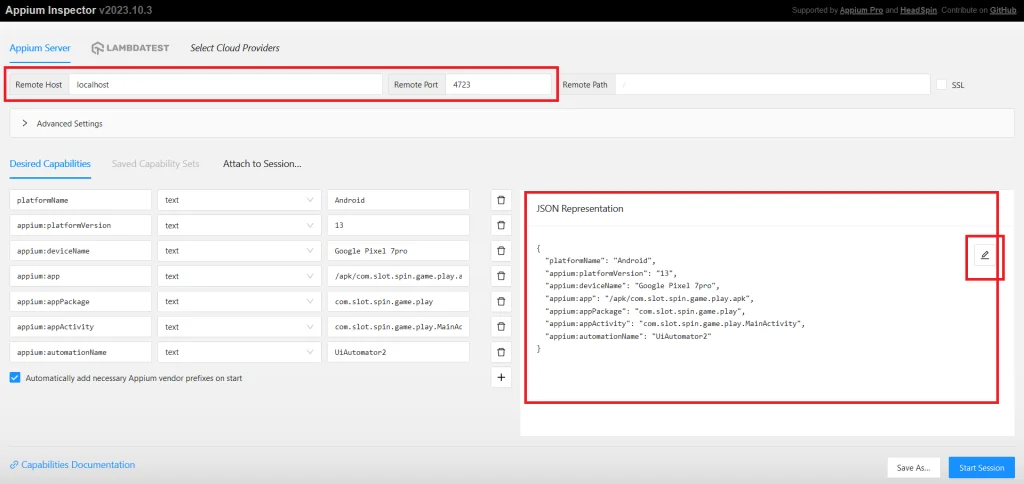Edit the apk path value field
Image resolution: width=1024 pixels, height=484 pixels.
[x=398, y=276]
